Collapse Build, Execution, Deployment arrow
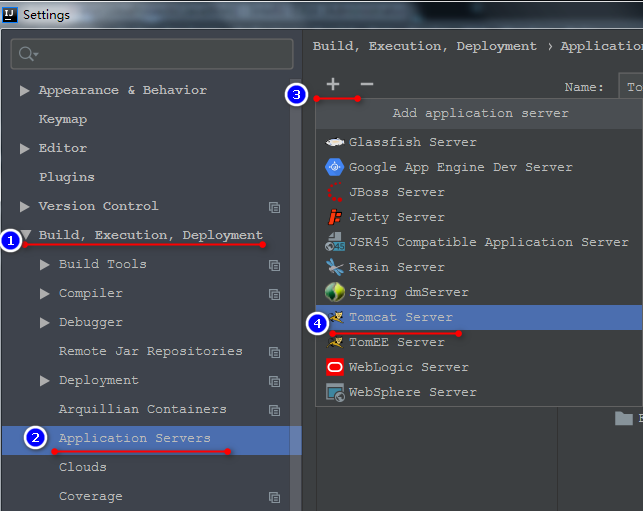The width and height of the screenshot is (643, 511). pos(26,234)
